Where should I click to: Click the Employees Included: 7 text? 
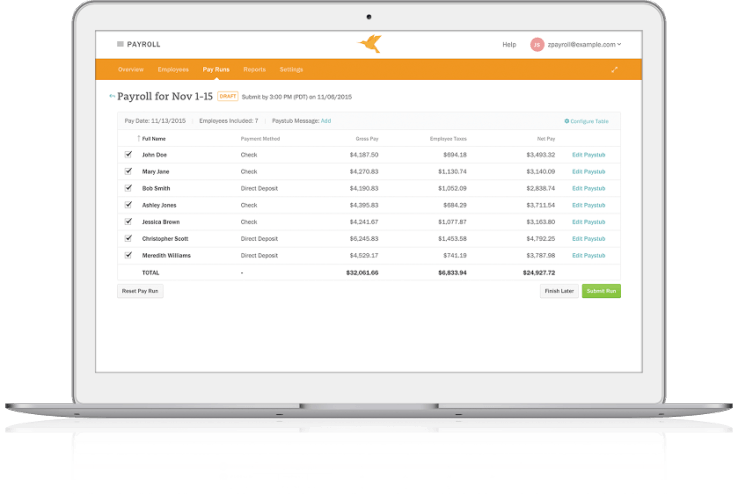click(229, 121)
